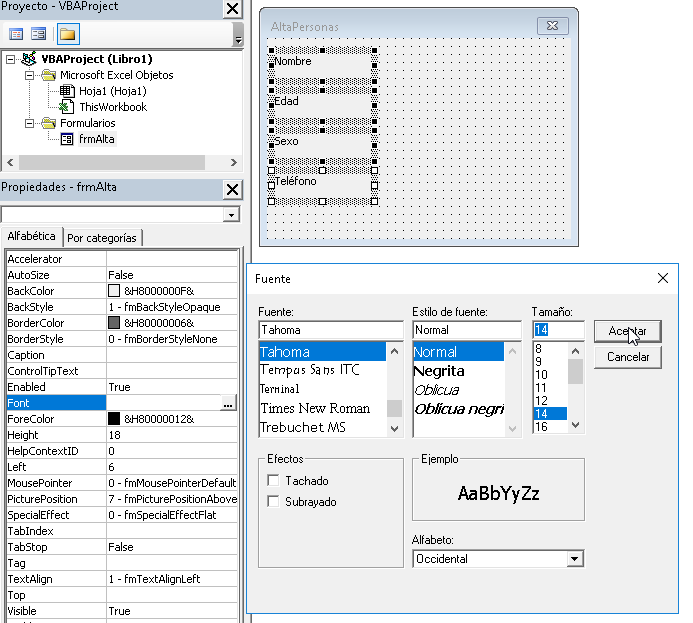Select Terminal font in list
This screenshot has width=693, height=623.
(280, 389)
